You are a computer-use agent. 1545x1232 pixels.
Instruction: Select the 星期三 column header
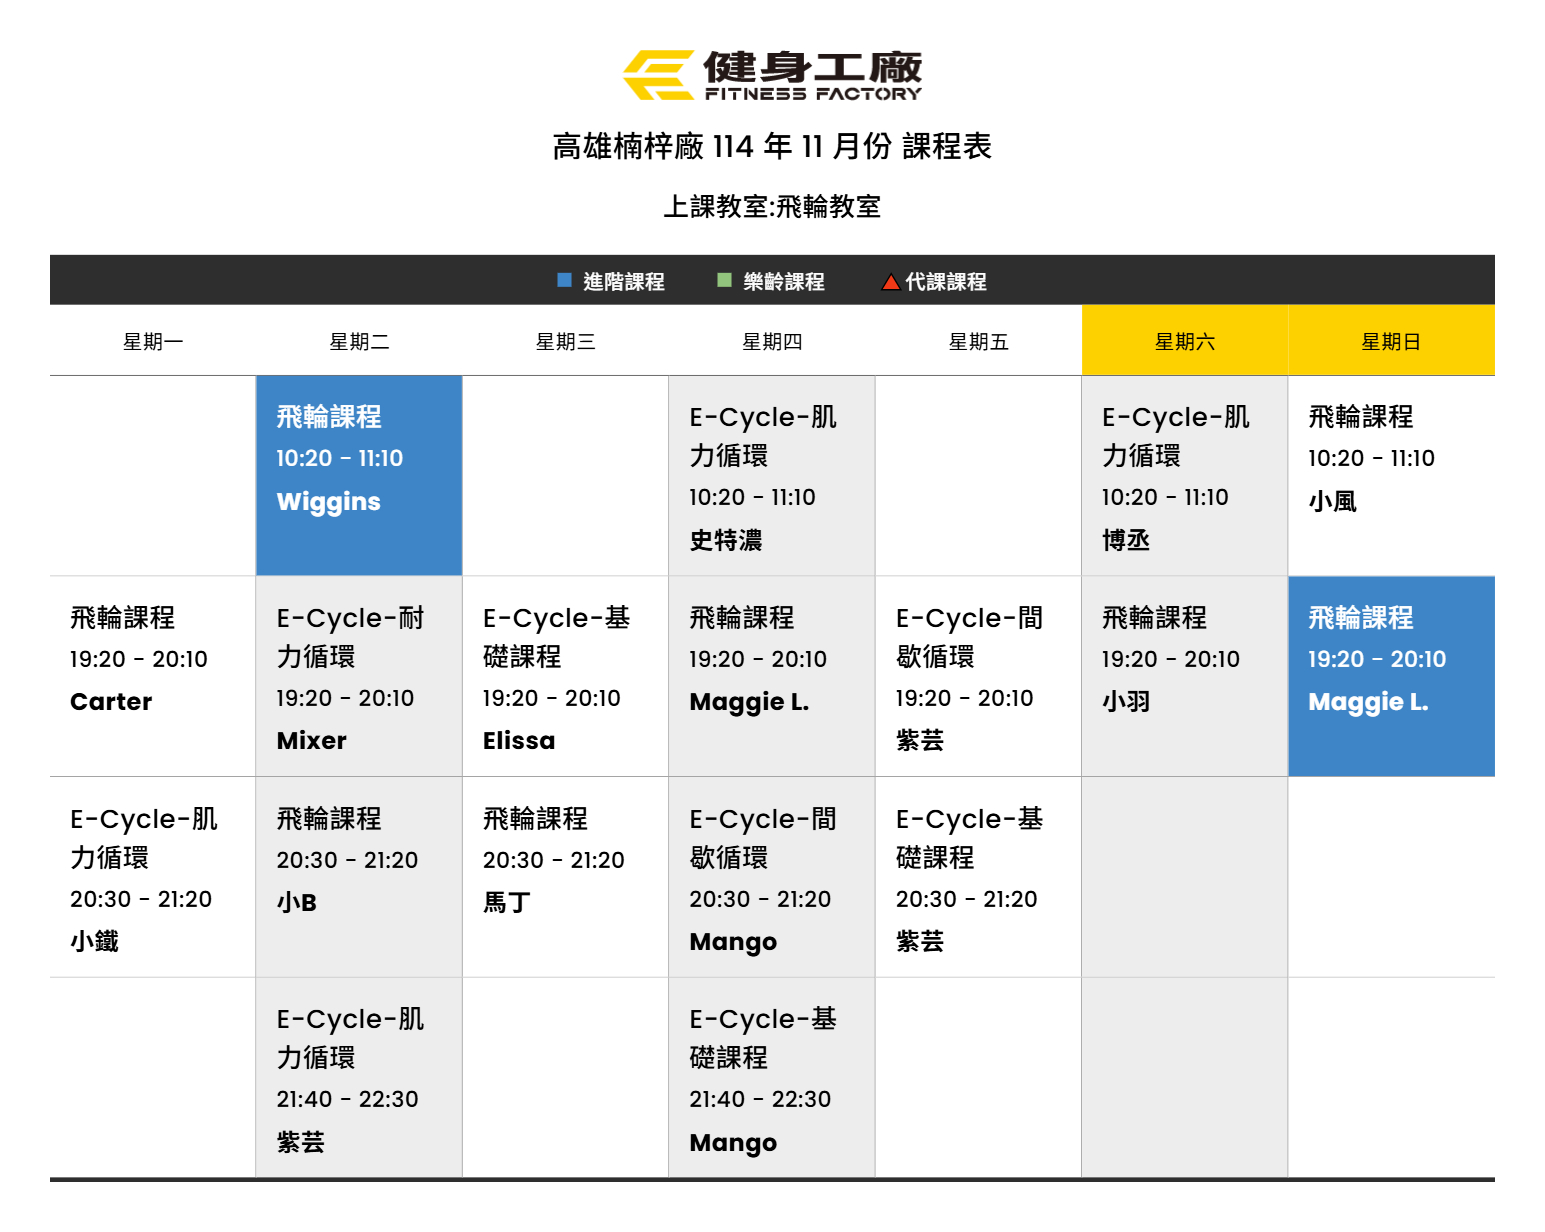(565, 342)
